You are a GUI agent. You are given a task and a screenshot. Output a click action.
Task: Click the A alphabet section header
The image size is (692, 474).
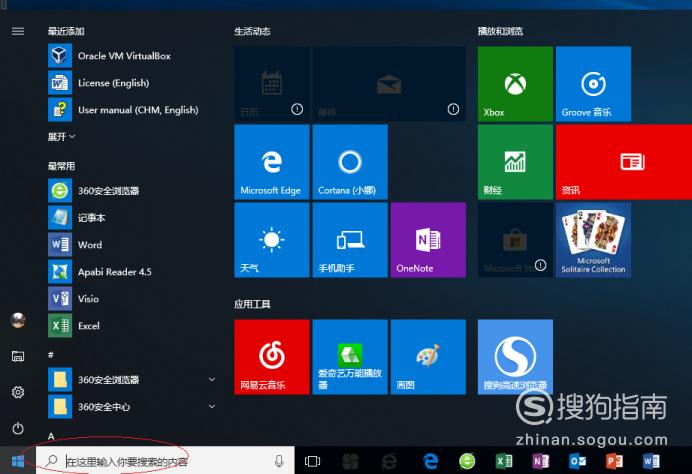(x=51, y=436)
